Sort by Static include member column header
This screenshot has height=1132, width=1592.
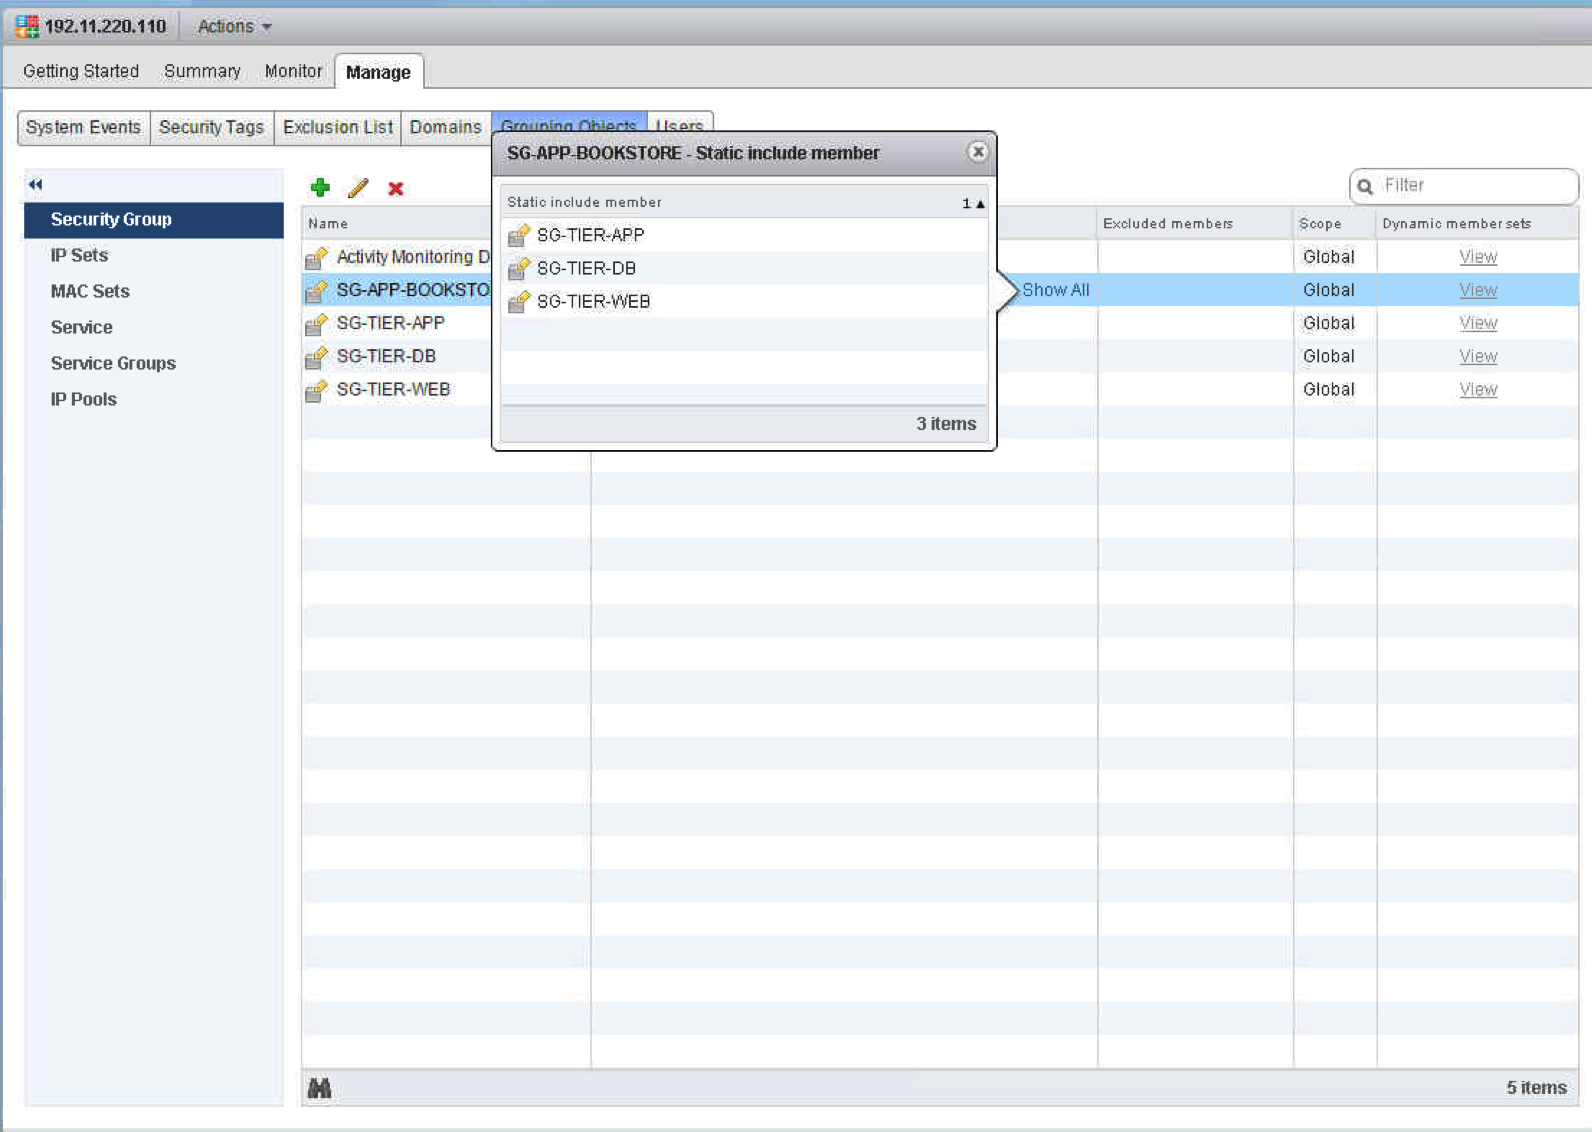tap(584, 202)
